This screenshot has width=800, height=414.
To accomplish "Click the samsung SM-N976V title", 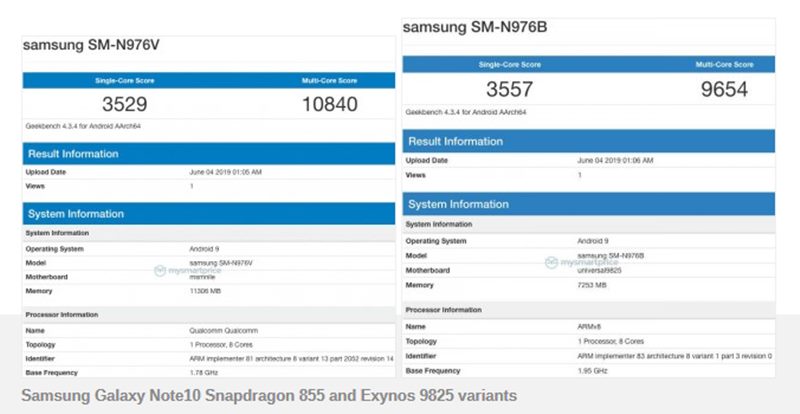I will [91, 45].
